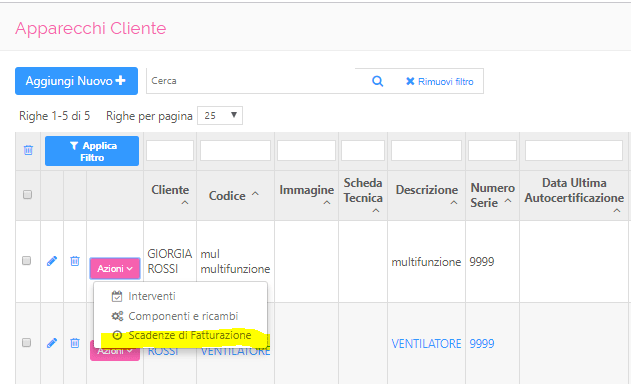This screenshot has height=384, width=631.
Task: Click 9999 serial in multifunzione row
Action: click(482, 262)
